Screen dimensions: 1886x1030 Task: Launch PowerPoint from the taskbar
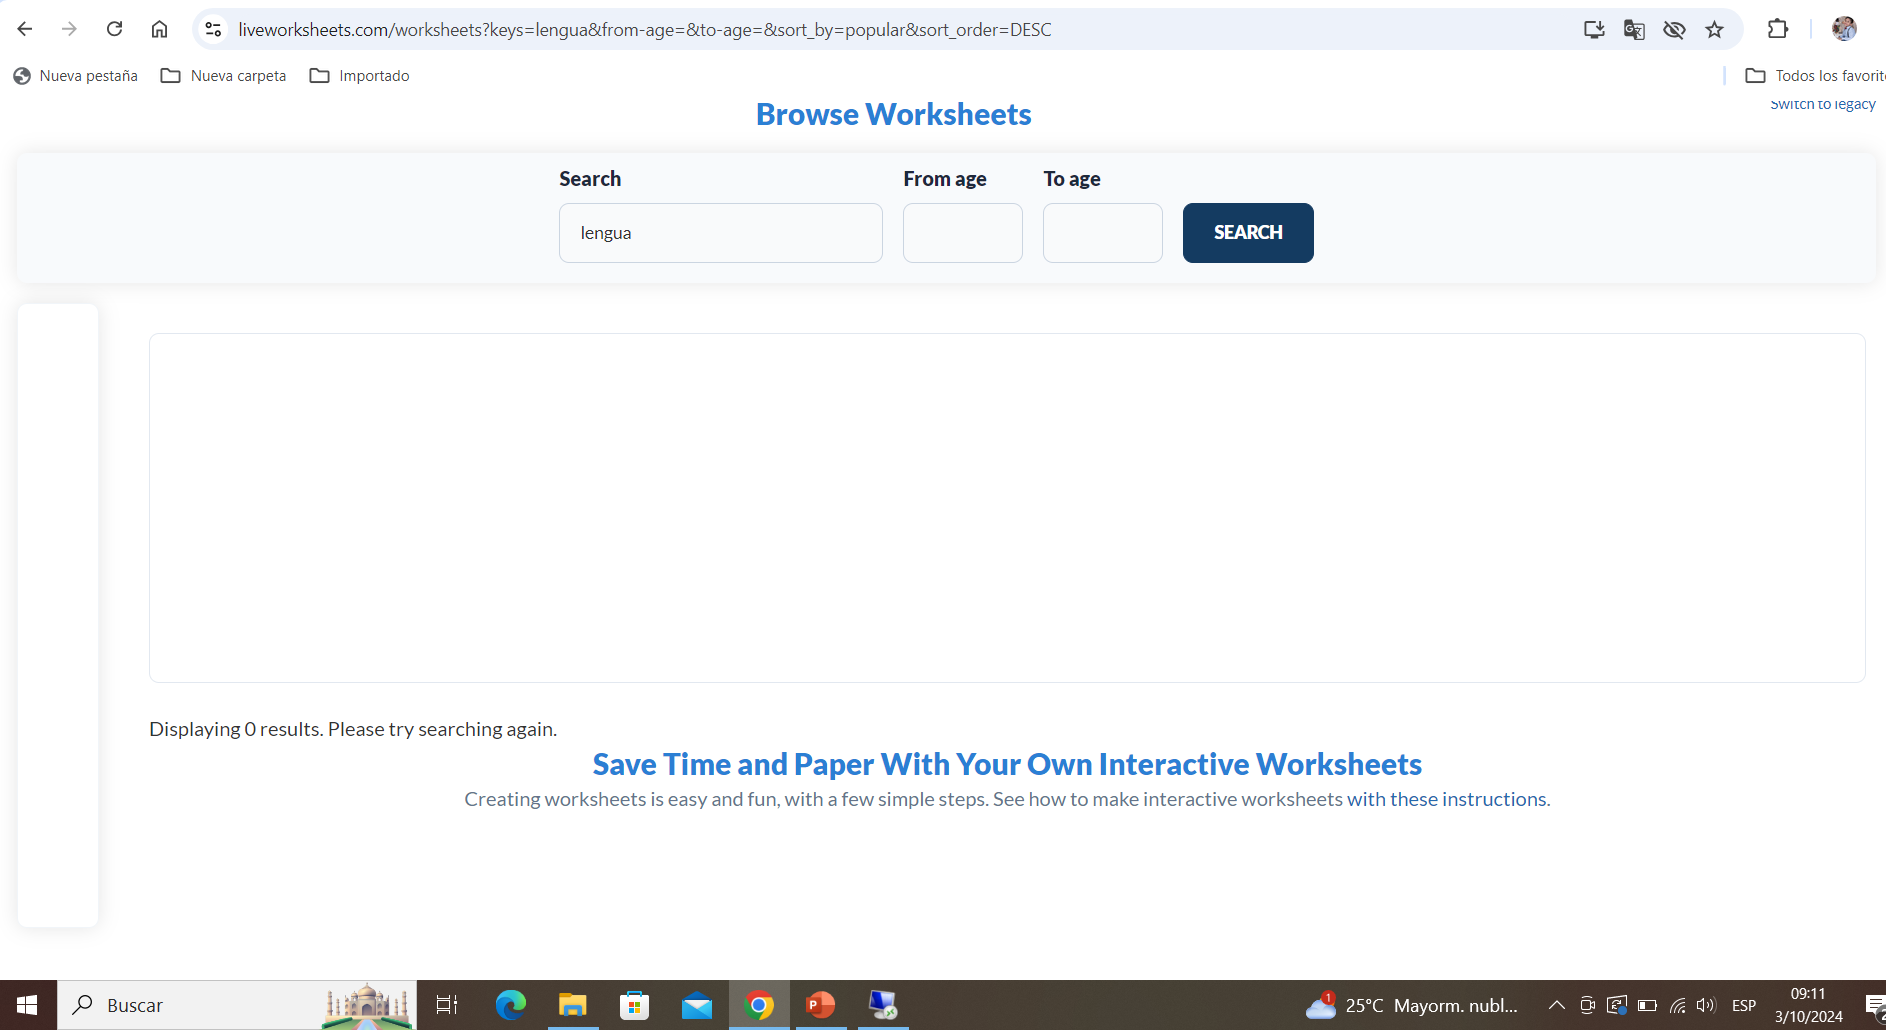[820, 1005]
